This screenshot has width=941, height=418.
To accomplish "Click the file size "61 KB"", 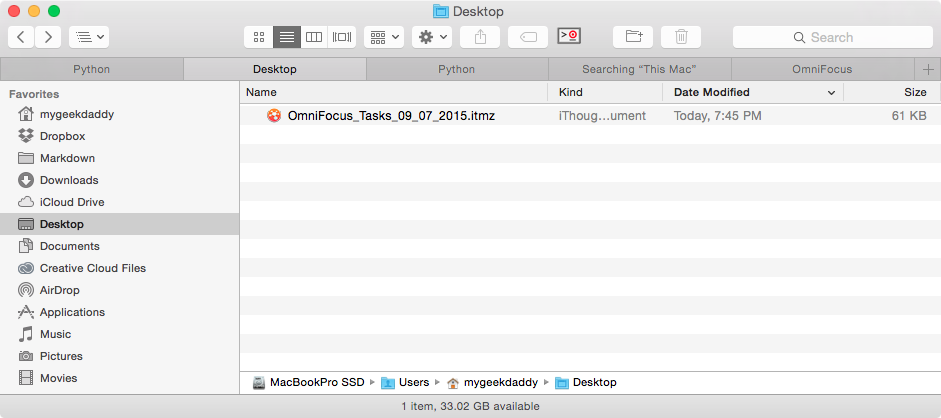I will coord(909,116).
